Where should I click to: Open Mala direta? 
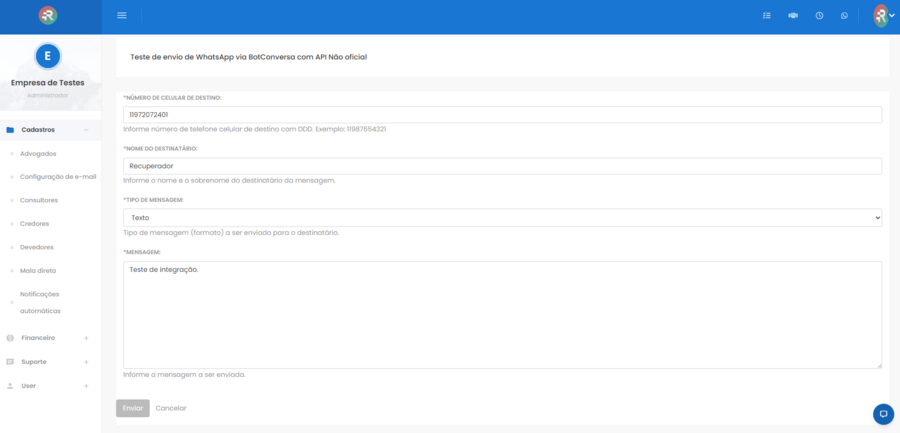point(38,270)
